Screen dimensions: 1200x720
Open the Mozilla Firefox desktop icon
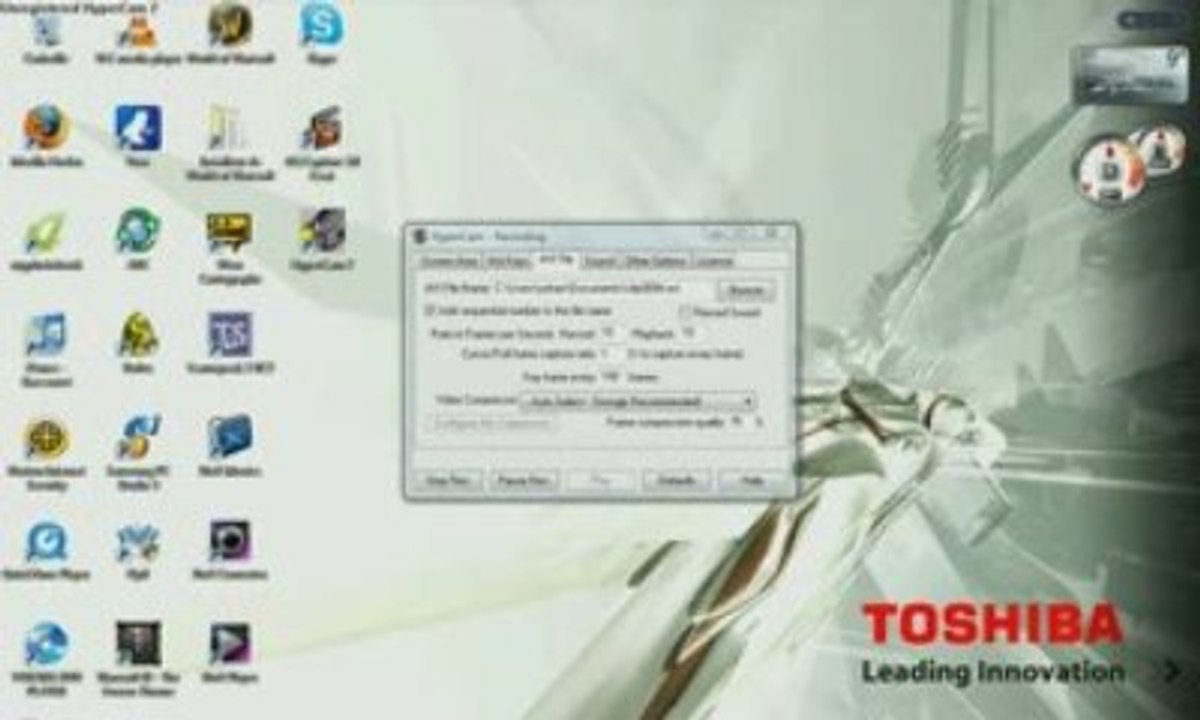pyautogui.click(x=46, y=136)
